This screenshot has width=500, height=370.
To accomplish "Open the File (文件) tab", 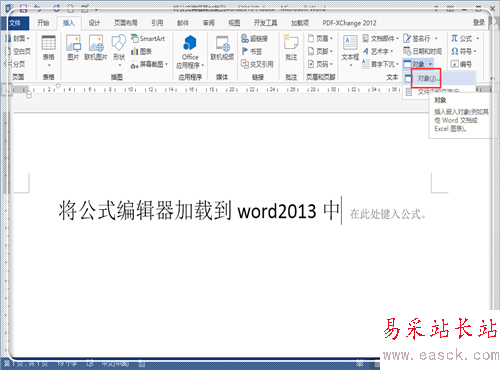I will coord(15,23).
